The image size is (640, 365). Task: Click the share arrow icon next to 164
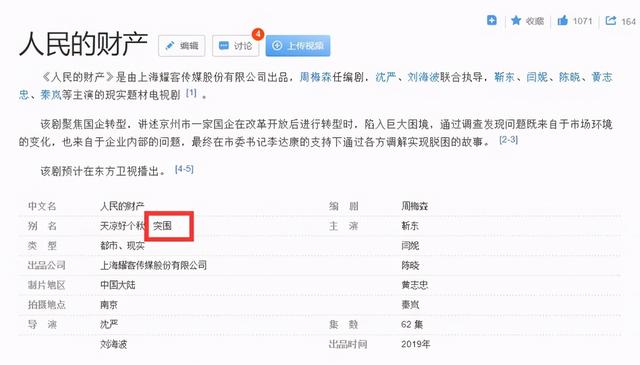[610, 20]
